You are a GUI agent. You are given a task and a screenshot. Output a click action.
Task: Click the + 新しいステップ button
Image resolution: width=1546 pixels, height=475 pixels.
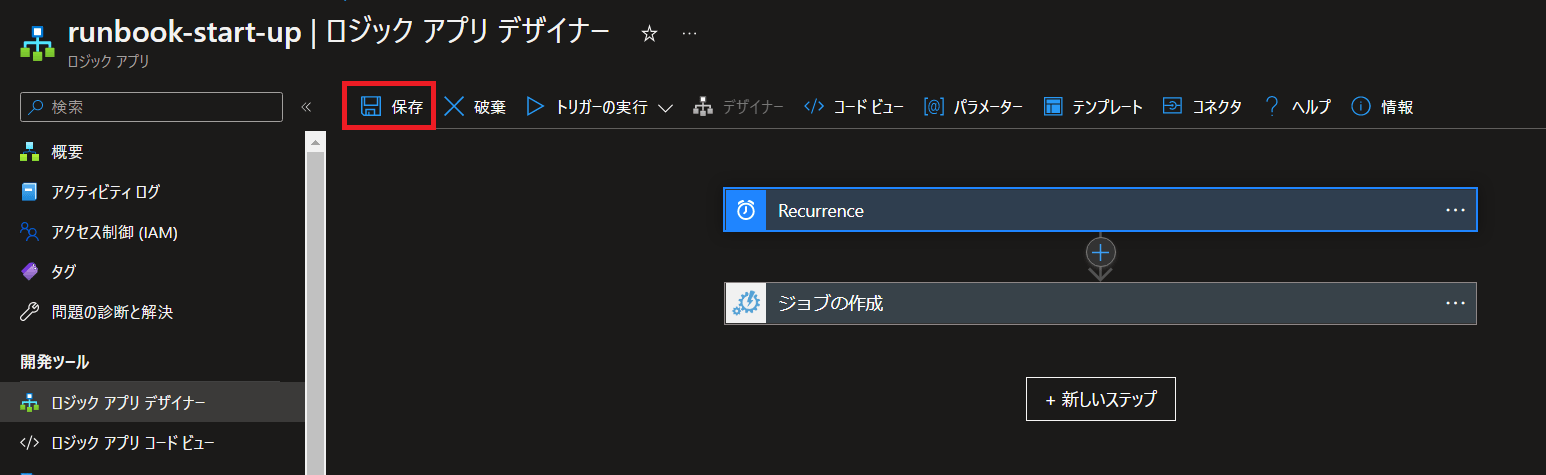[1100, 399]
